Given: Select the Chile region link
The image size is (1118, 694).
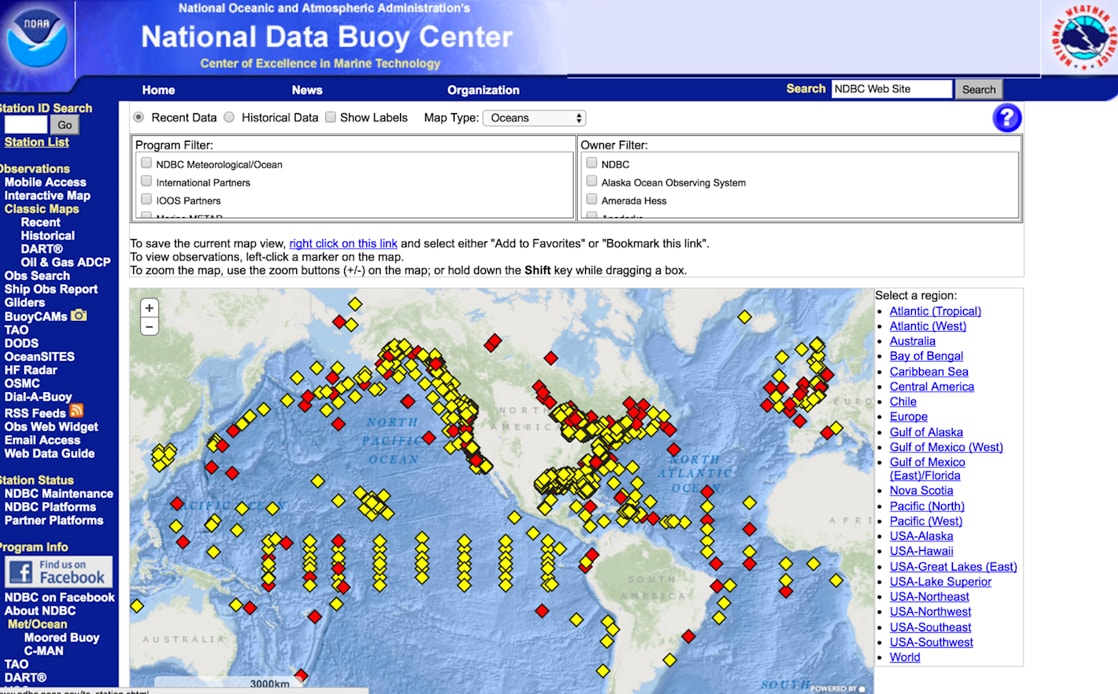Looking at the screenshot, I should click(x=903, y=402).
